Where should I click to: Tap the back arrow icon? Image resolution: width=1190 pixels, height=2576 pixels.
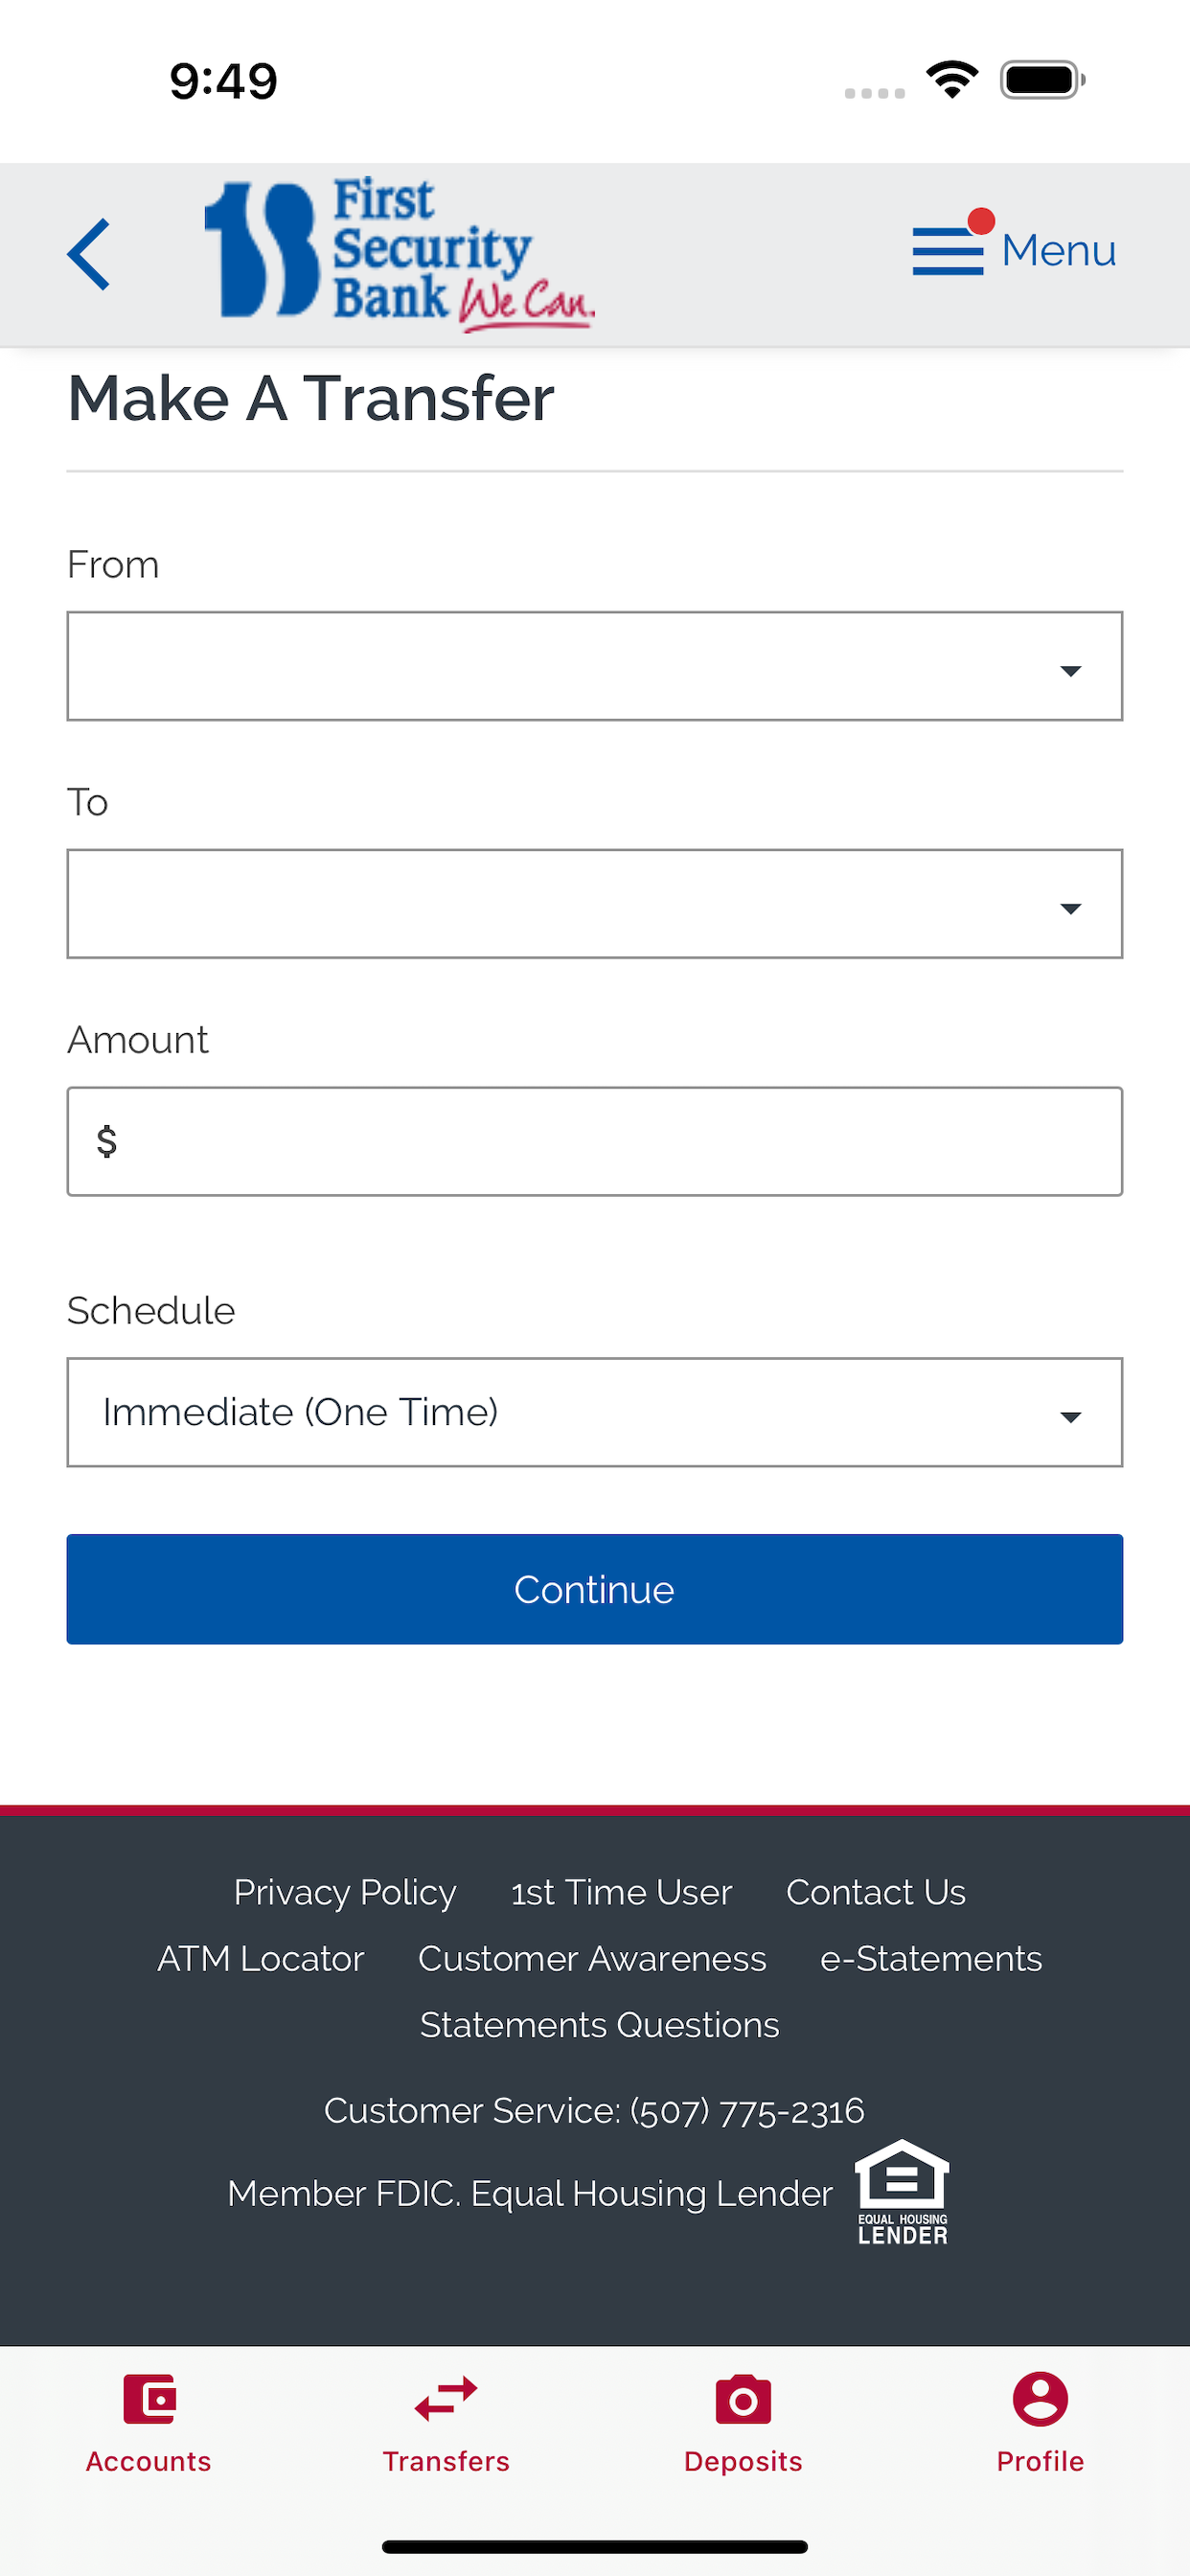(88, 254)
